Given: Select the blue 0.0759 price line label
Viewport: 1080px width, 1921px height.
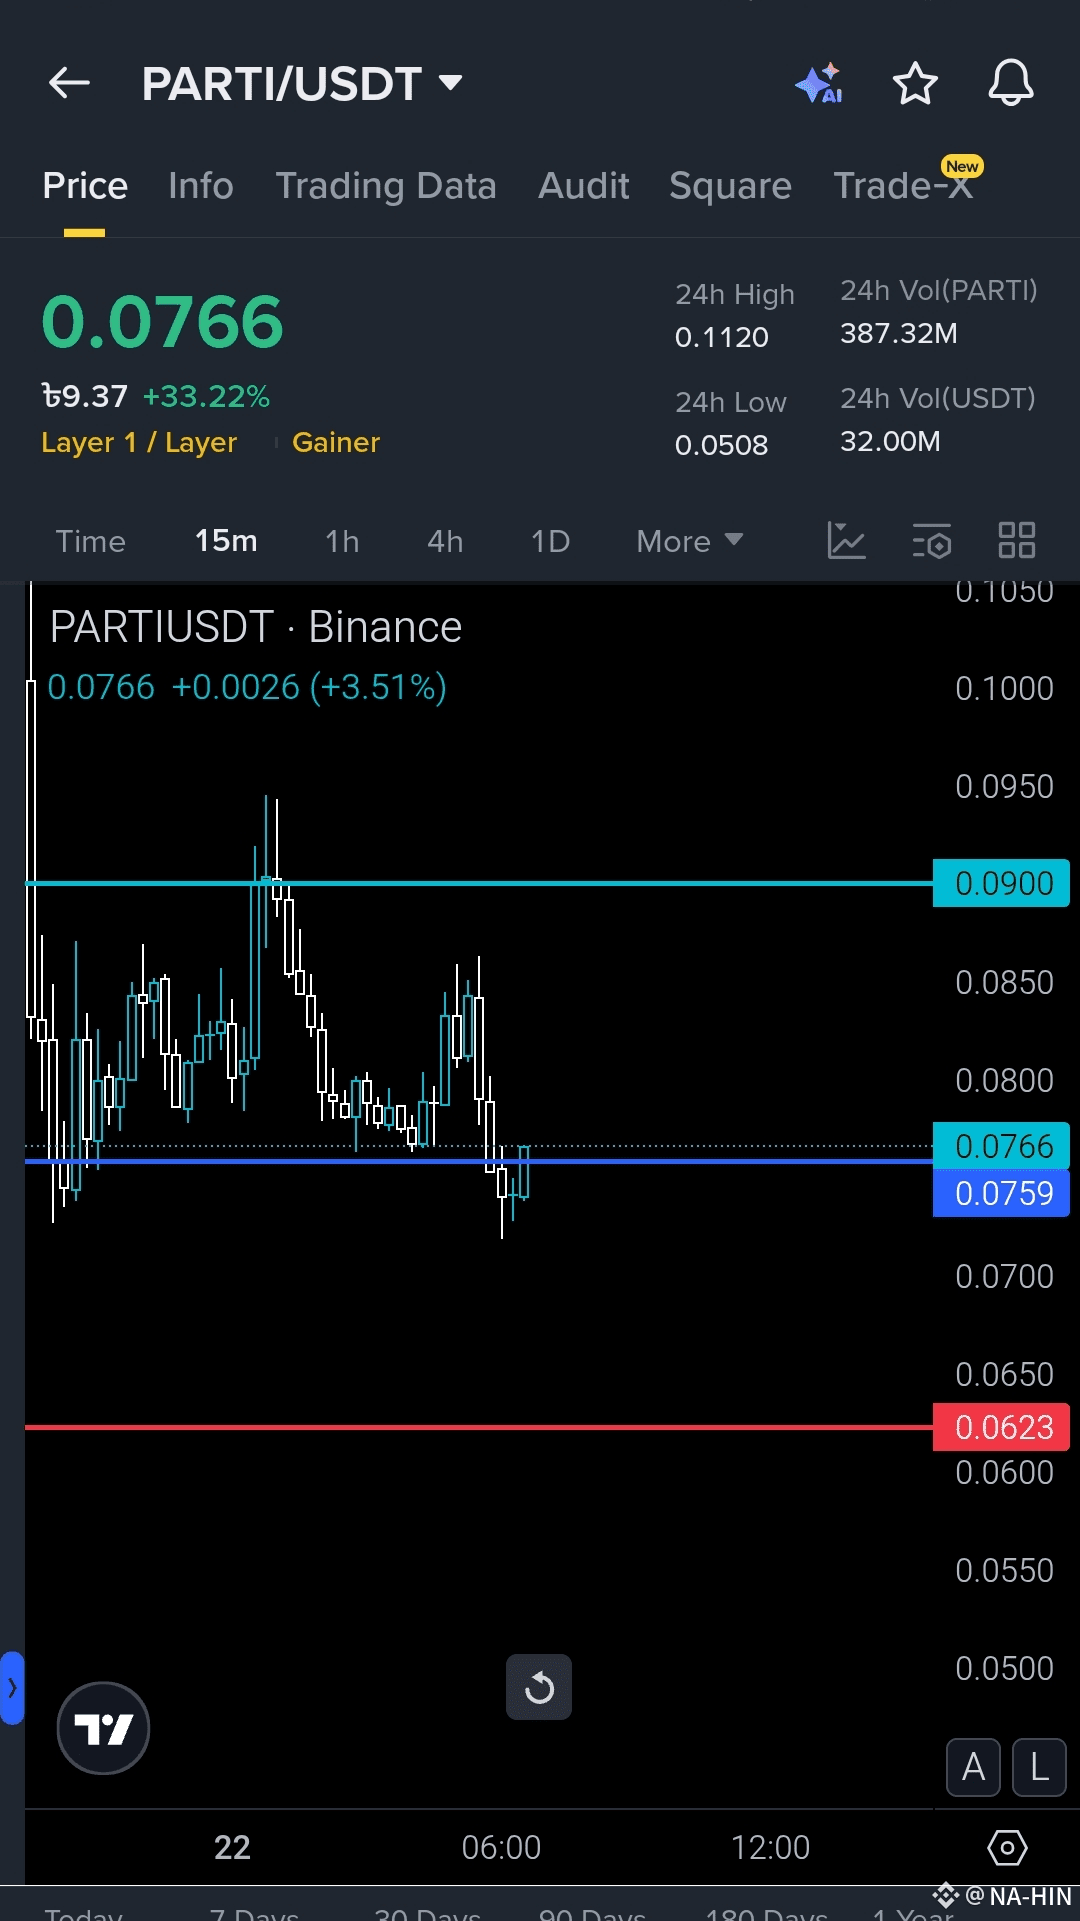Looking at the screenshot, I should point(1001,1193).
